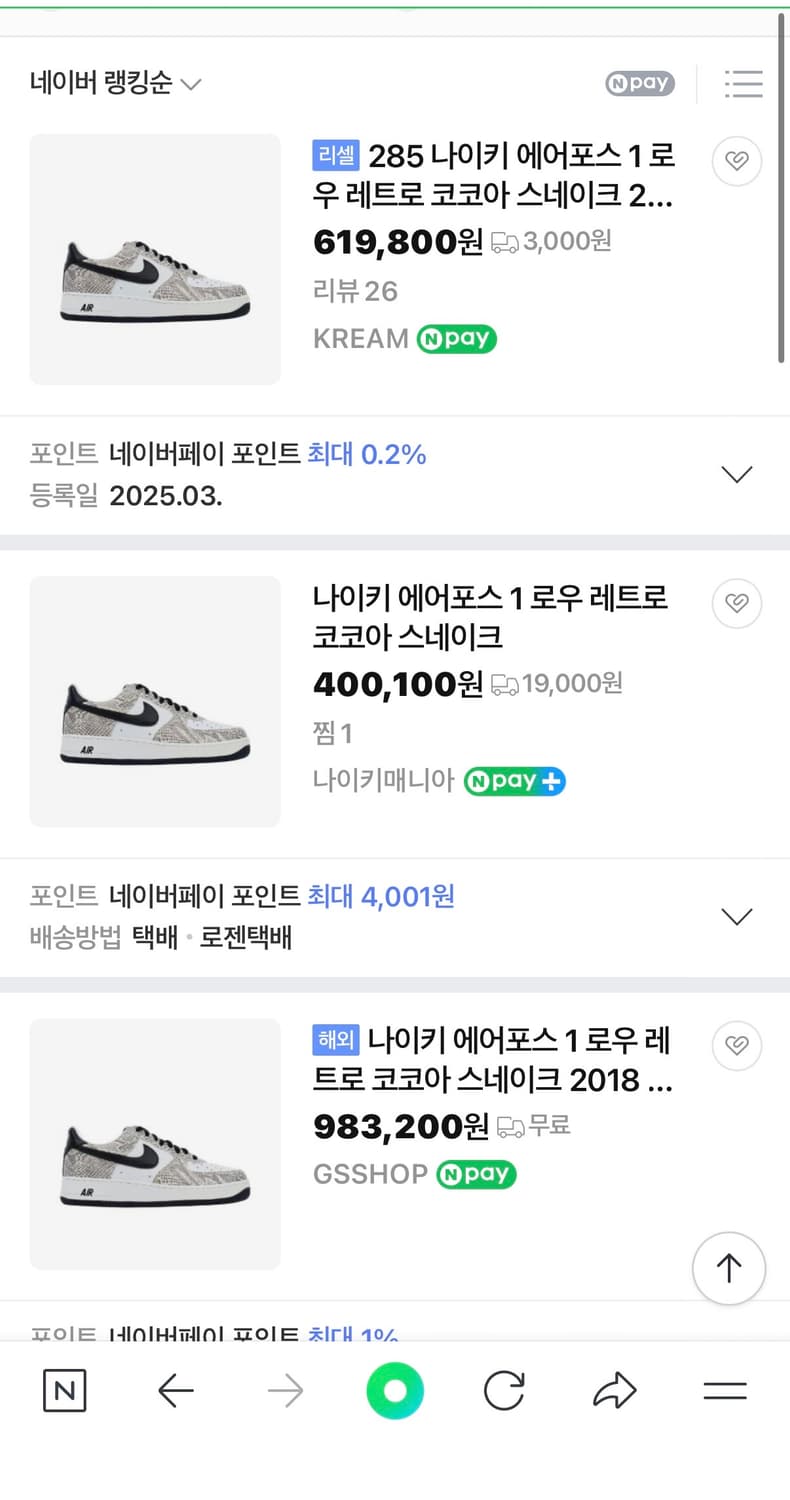Open the GSSHOP seller link
Screen dimensions: 790x1500
pos(370,1174)
